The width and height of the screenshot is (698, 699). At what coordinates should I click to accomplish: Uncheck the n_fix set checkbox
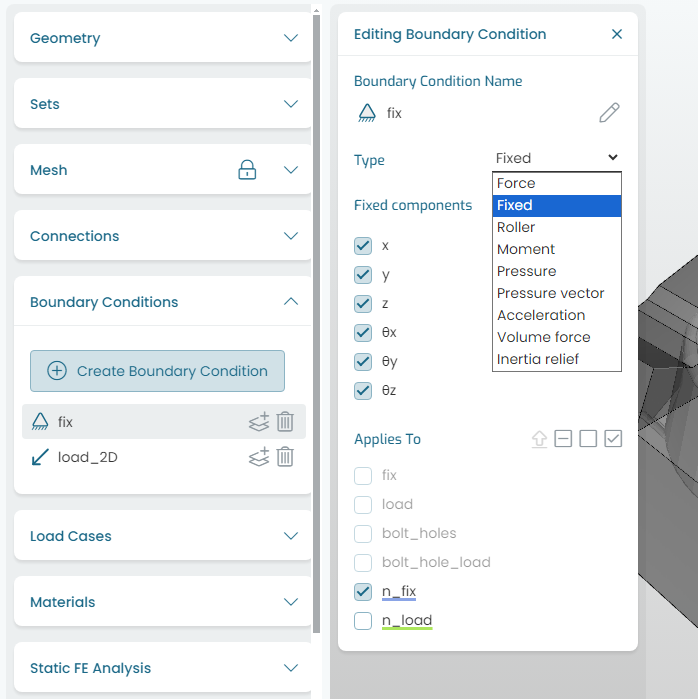point(363,592)
